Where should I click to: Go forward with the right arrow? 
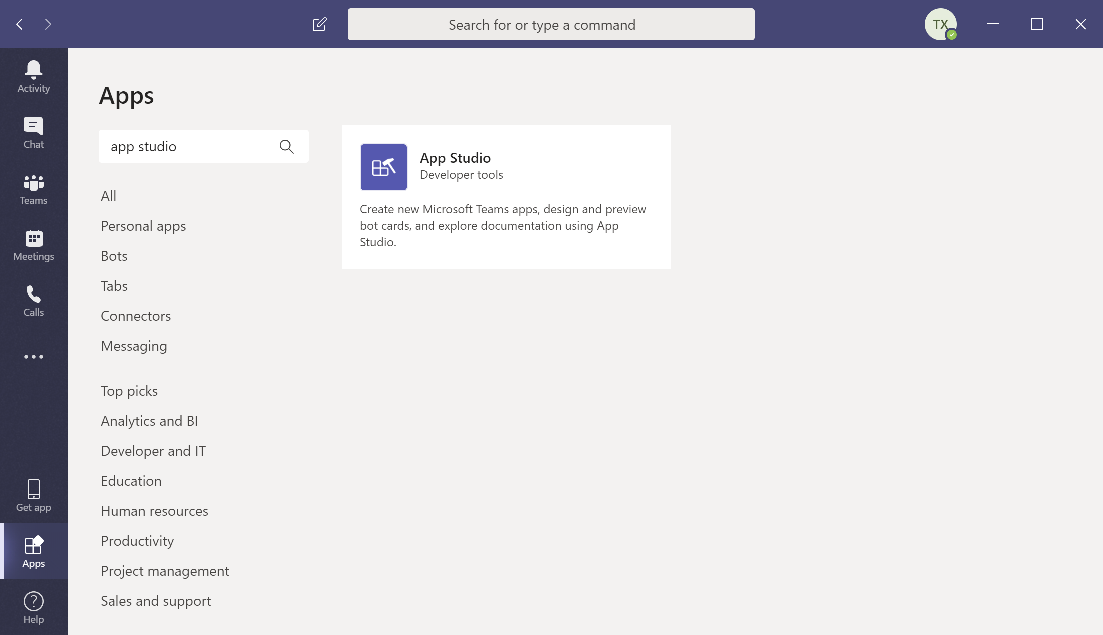[x=48, y=25]
